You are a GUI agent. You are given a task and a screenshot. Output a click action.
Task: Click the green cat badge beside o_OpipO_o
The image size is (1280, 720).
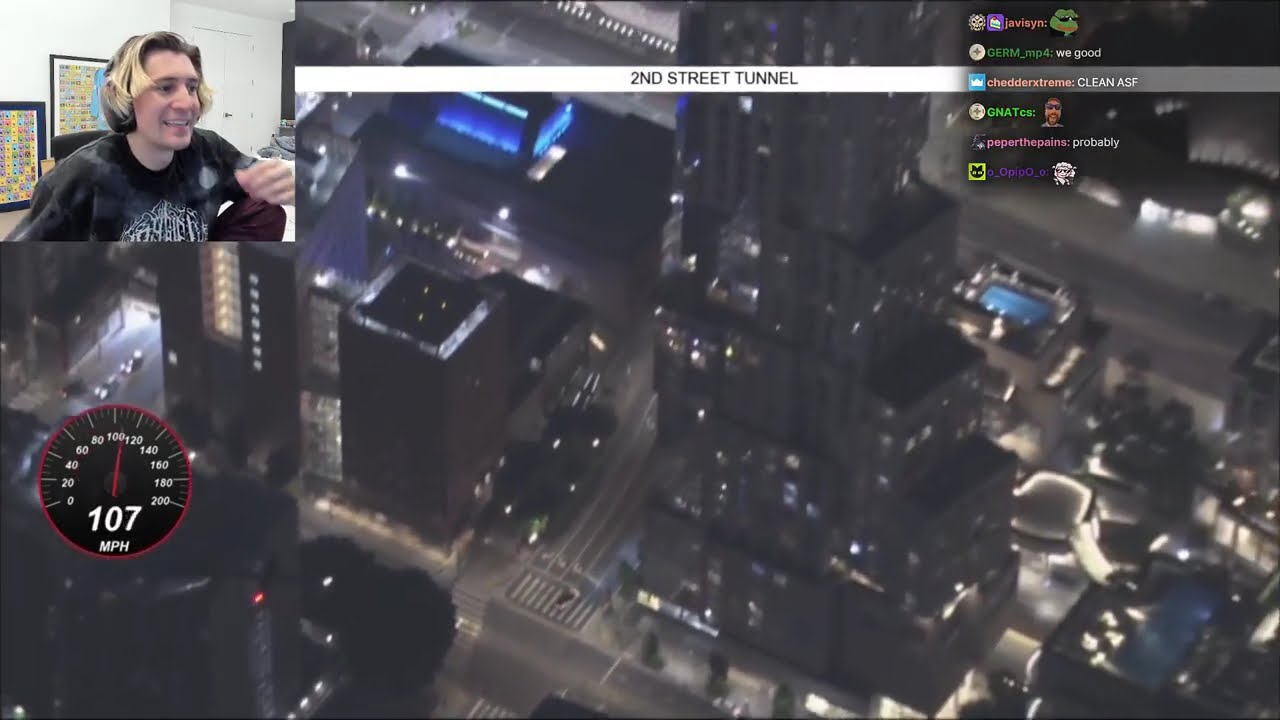(977, 172)
